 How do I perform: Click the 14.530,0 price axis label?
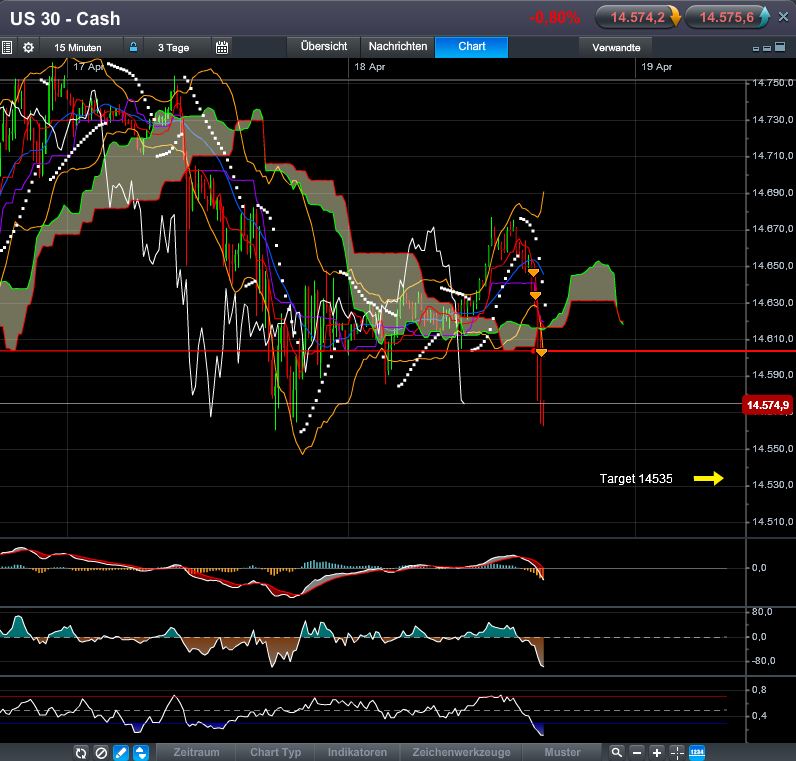pyautogui.click(x=772, y=485)
